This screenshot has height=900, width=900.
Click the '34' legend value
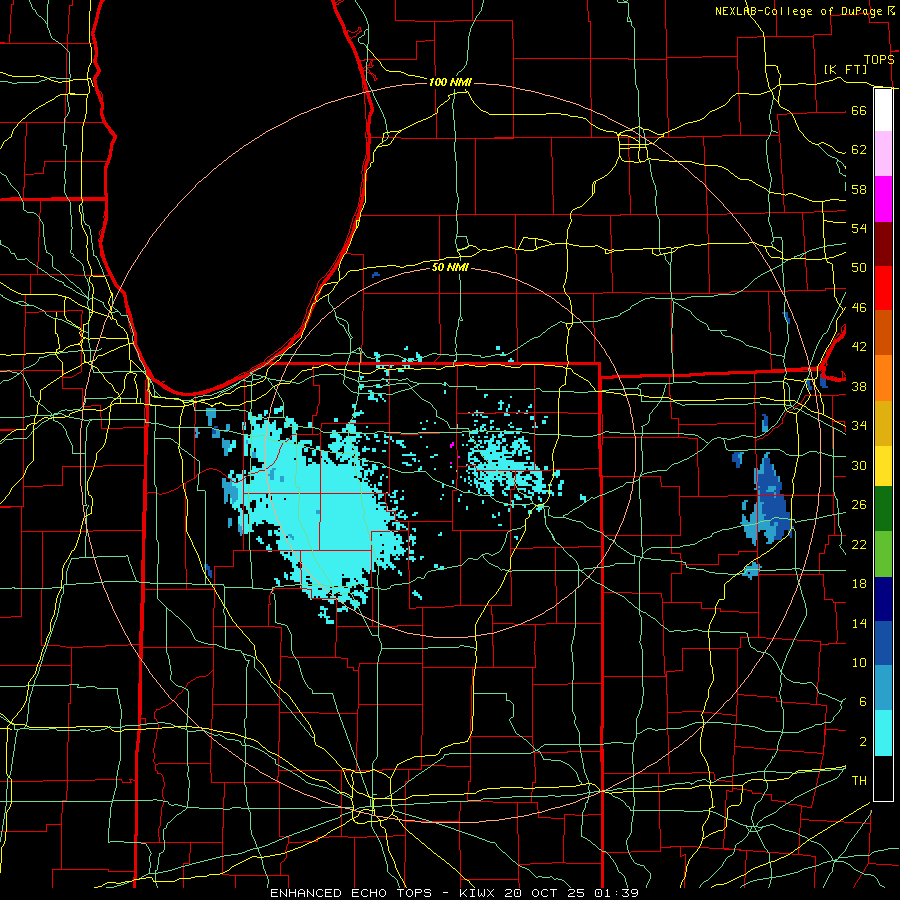[x=859, y=426]
